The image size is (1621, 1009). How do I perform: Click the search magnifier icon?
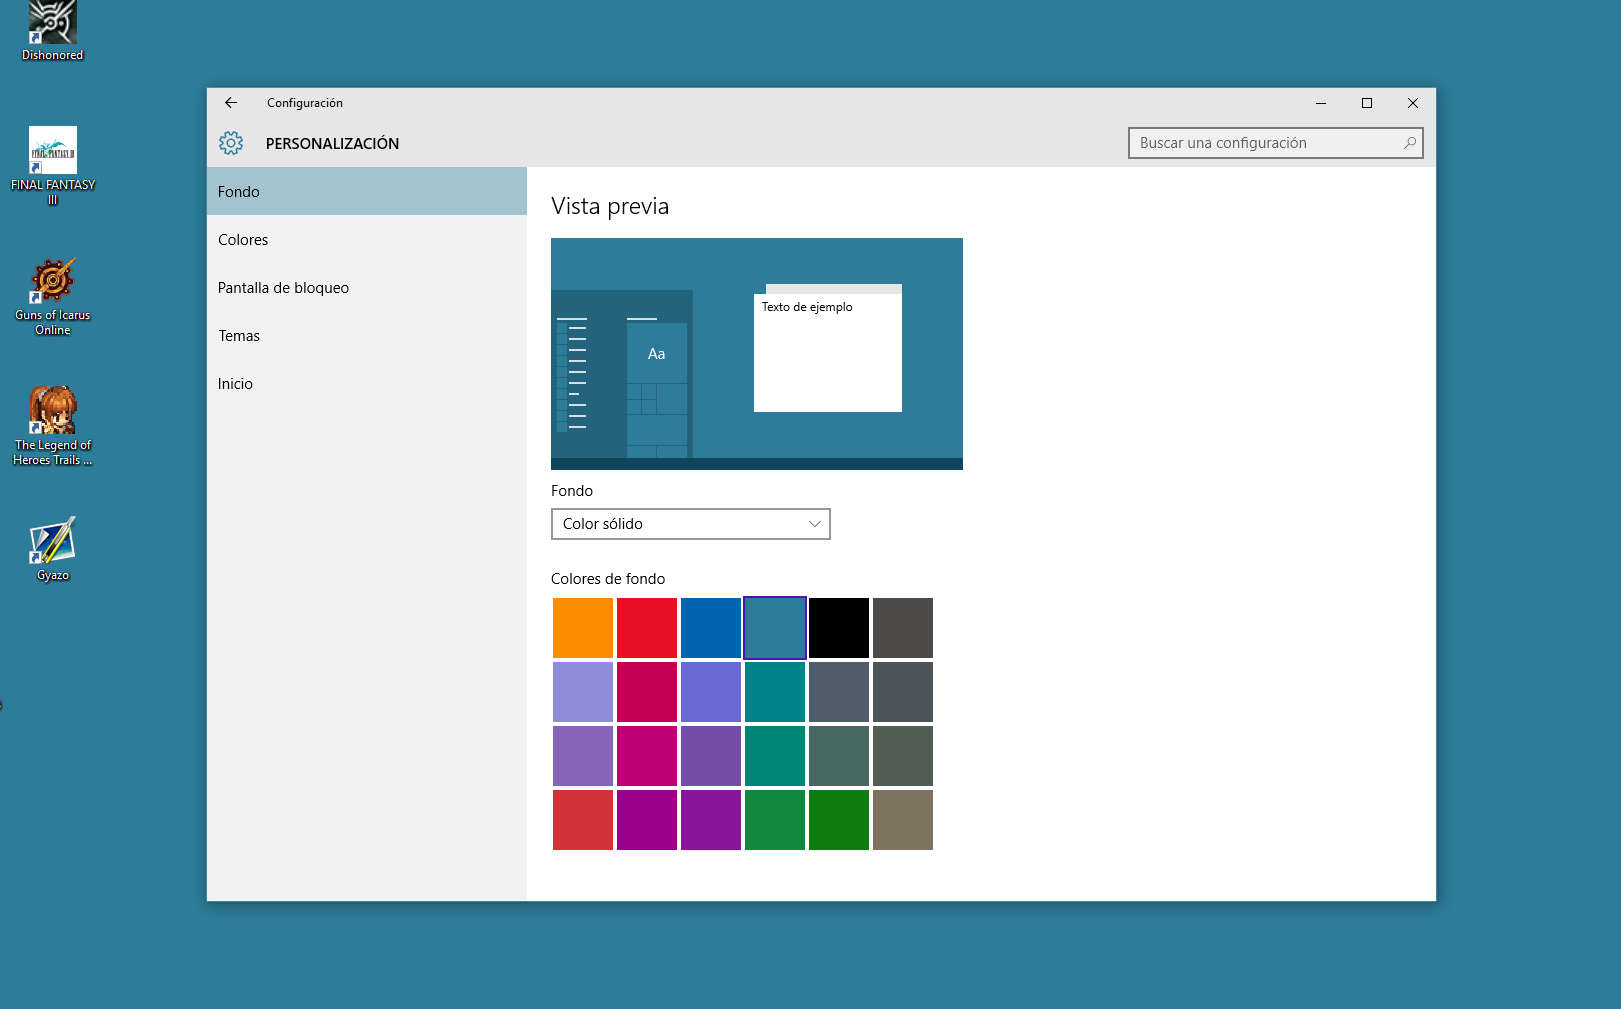click(1410, 143)
